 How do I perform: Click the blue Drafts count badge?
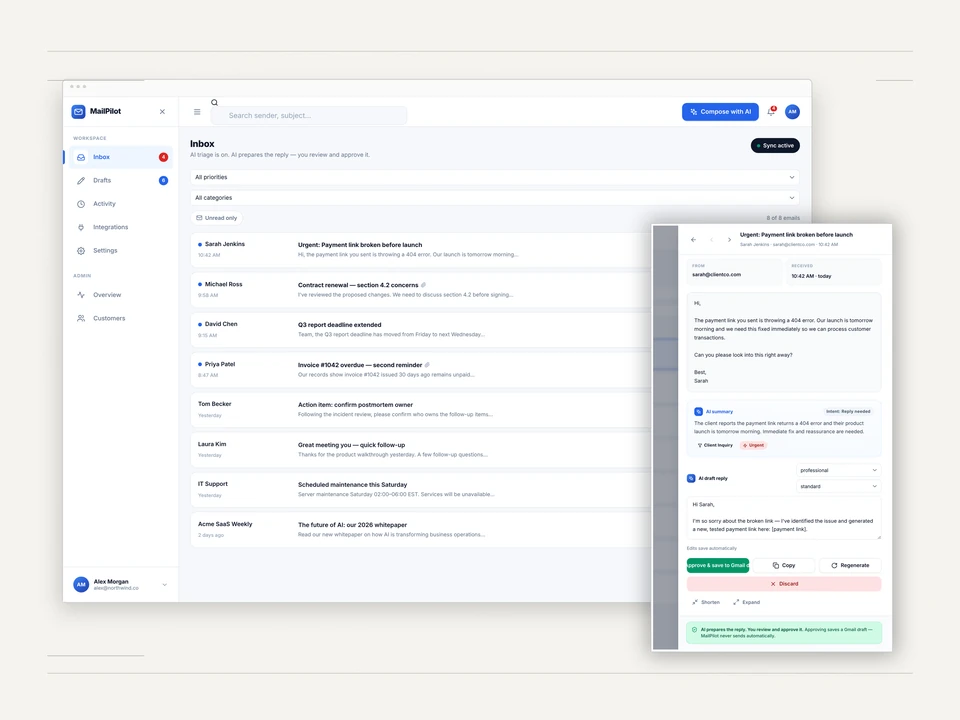pyautogui.click(x=163, y=181)
